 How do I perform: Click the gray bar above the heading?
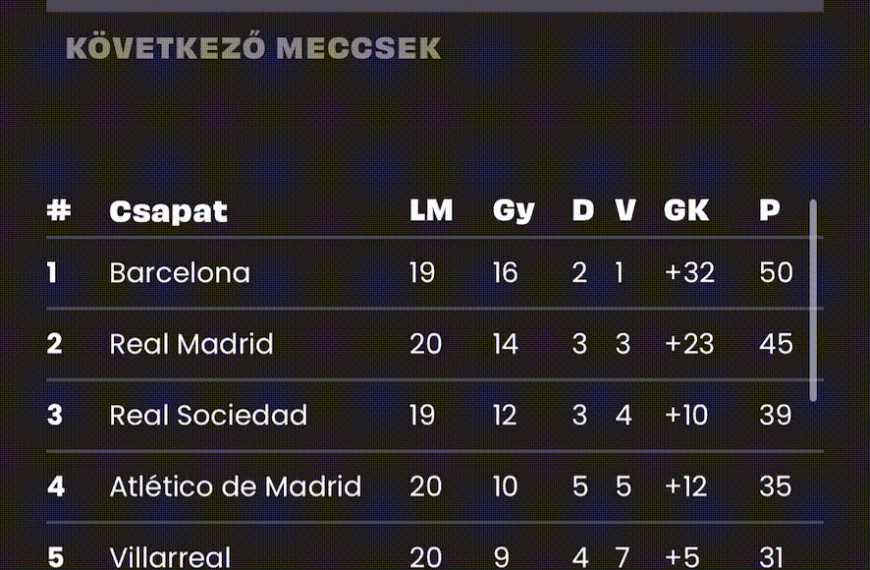click(x=435, y=6)
